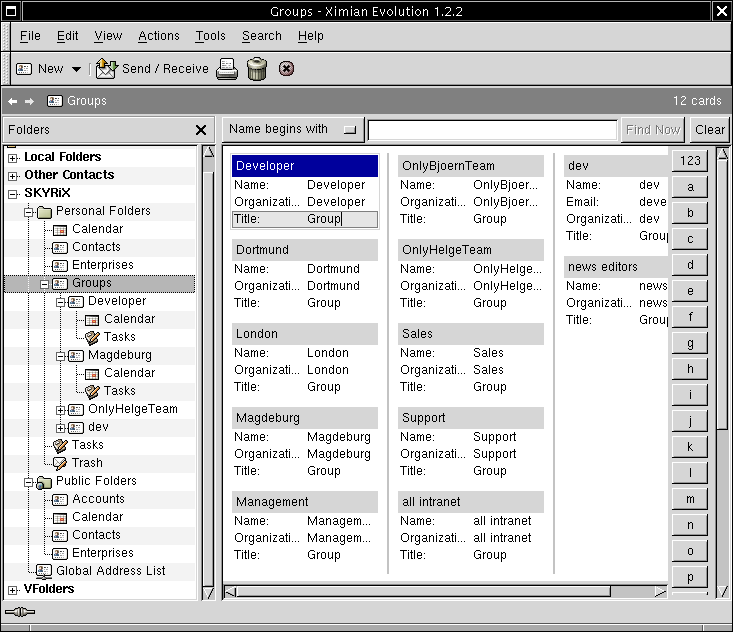Screen dimensions: 733x632
Task: Click the 123 alphabet index button
Action: pyautogui.click(x=690, y=161)
